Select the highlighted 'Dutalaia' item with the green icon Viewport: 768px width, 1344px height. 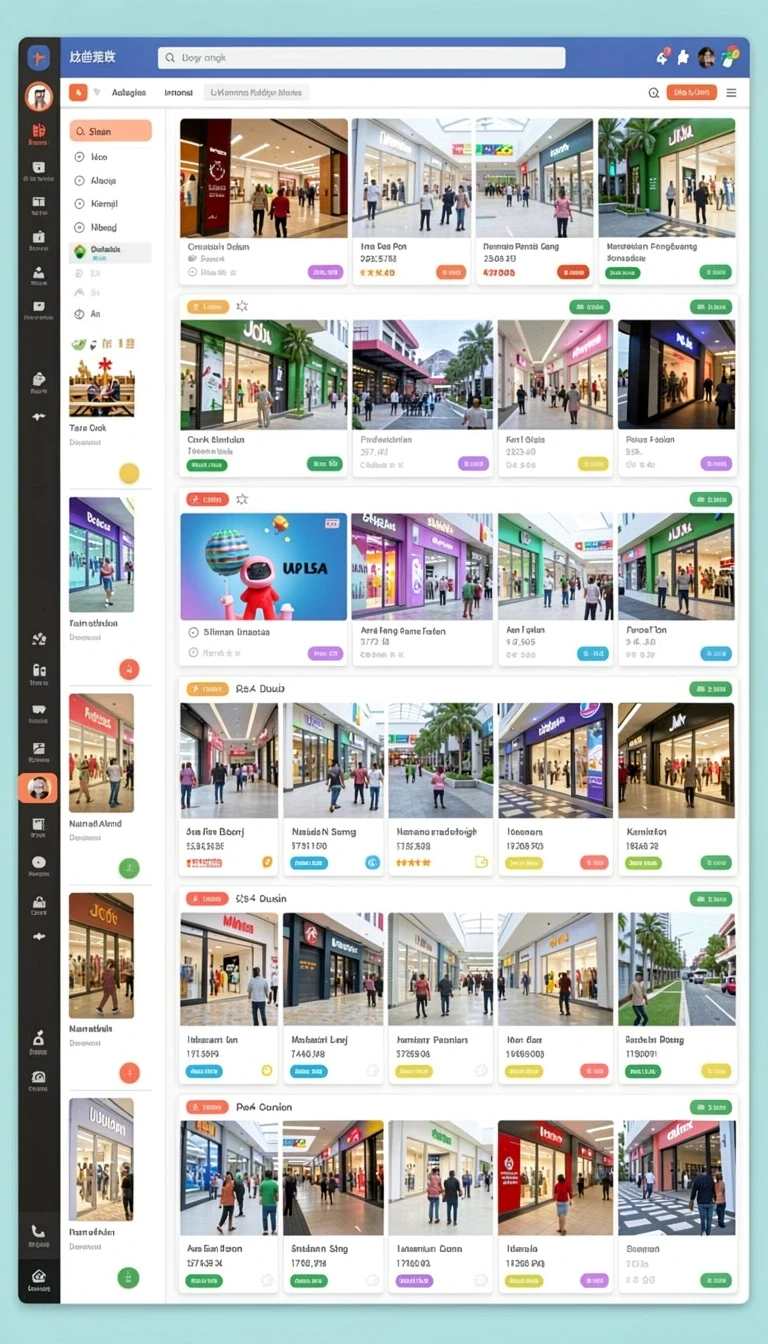111,252
